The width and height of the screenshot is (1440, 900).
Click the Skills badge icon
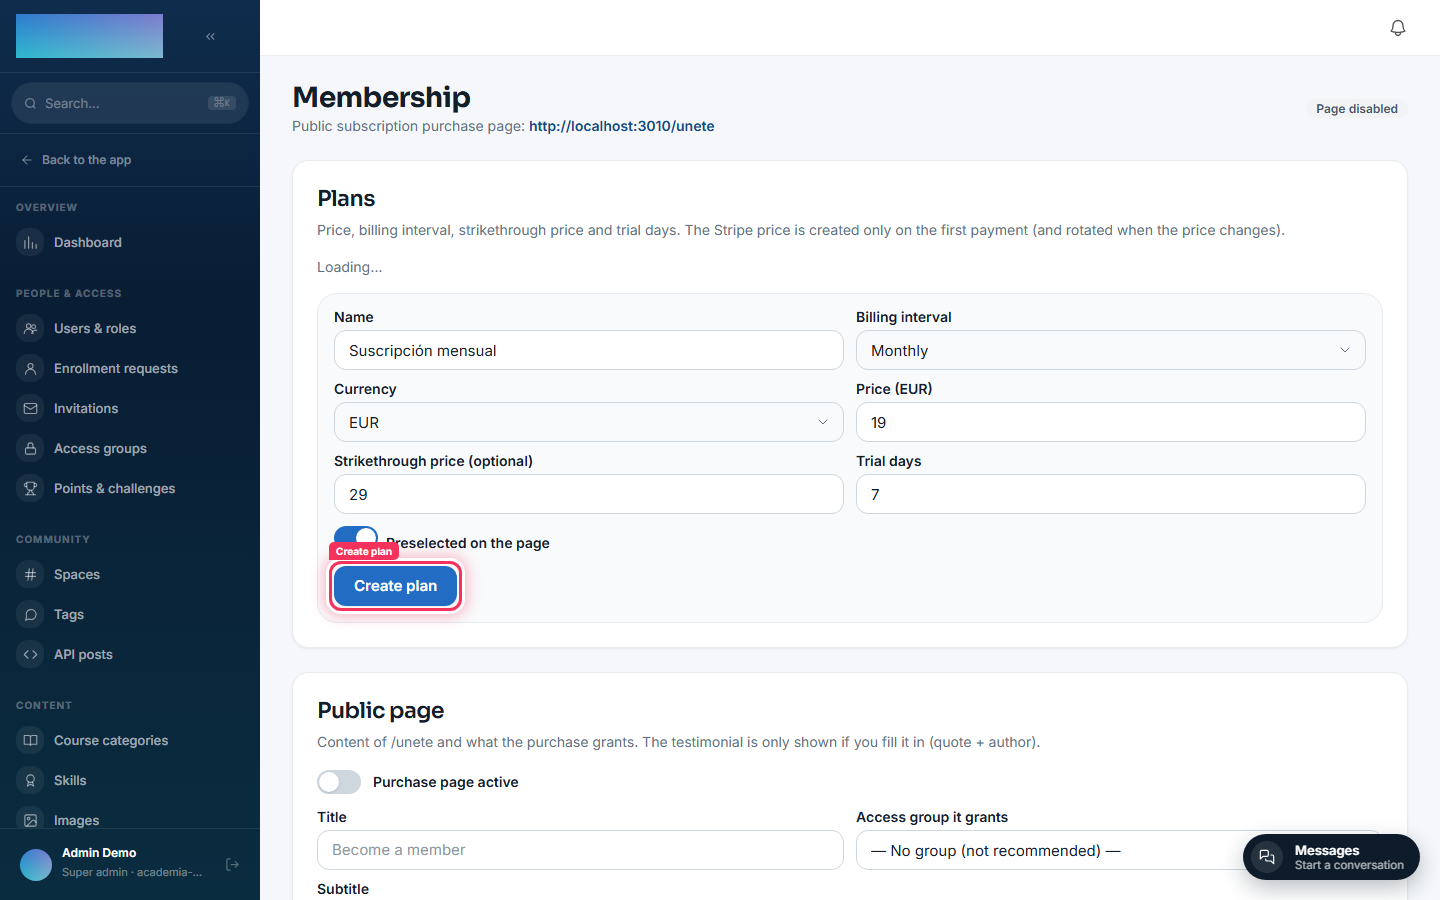[x=30, y=781]
